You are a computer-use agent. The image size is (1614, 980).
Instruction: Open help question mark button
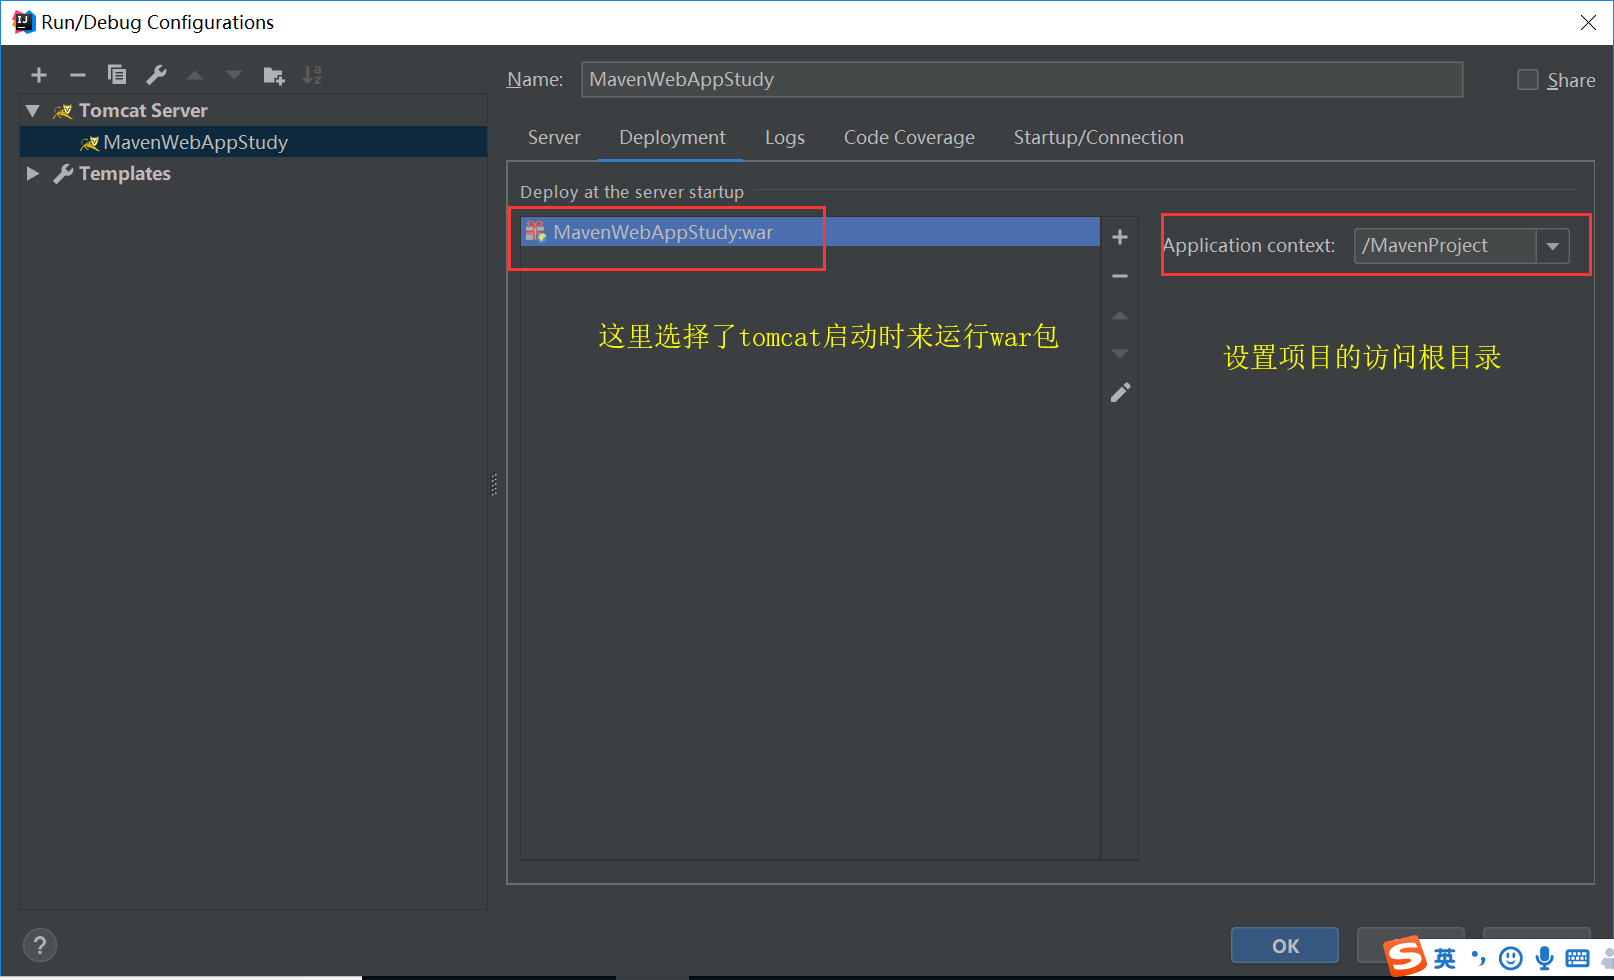tap(40, 945)
